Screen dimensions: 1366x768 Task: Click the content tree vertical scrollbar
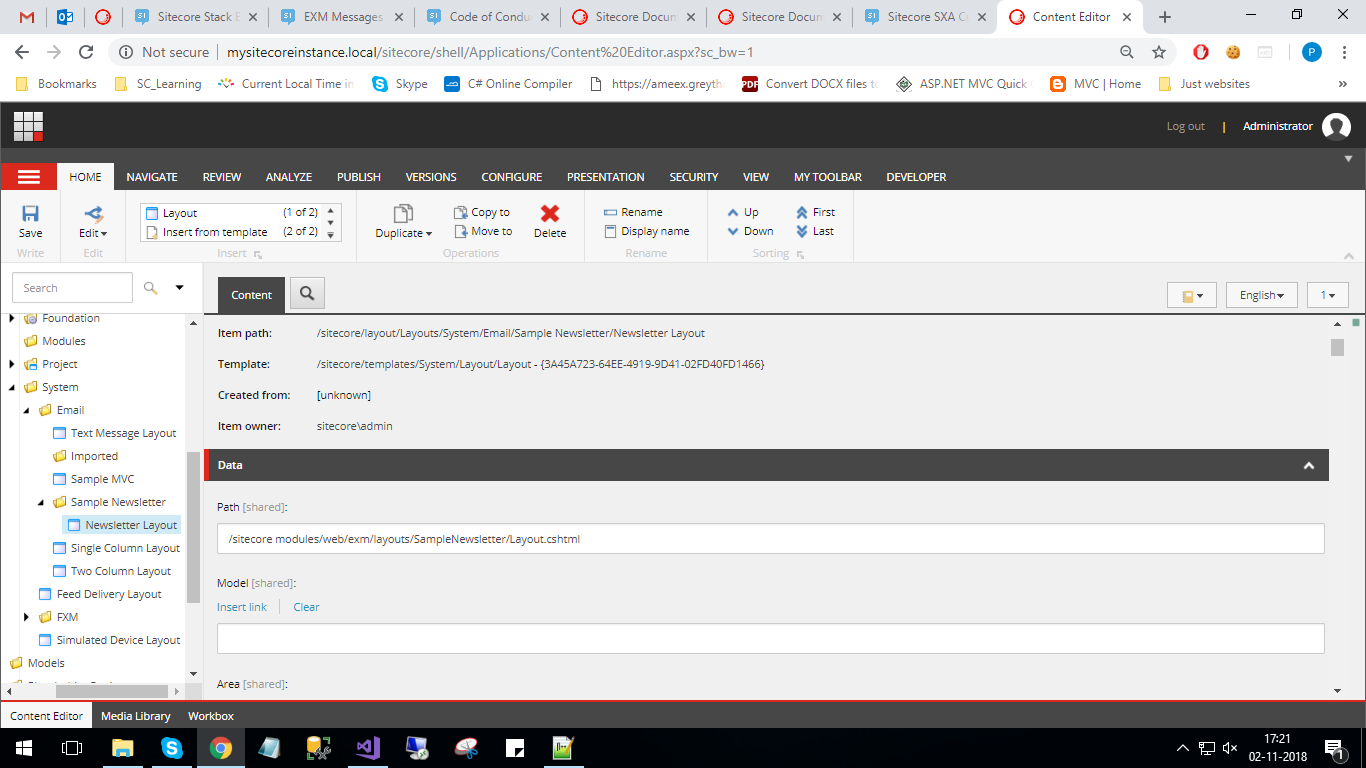pos(194,527)
